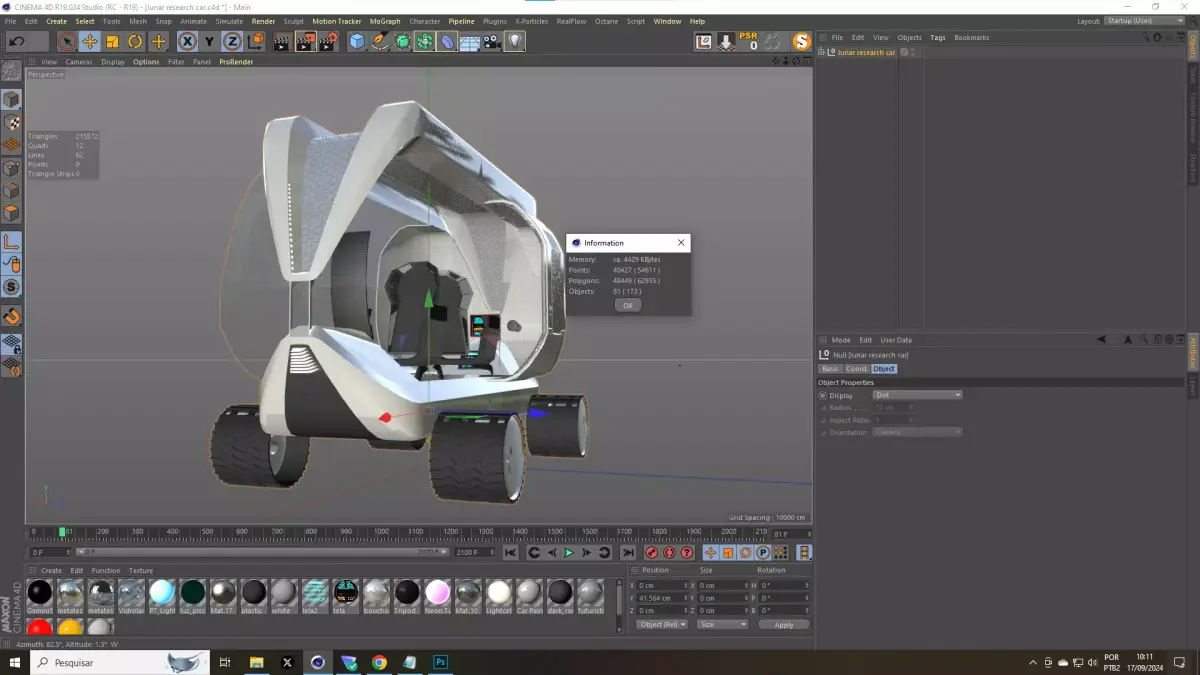Toggle the Display radio button in Object Properties
This screenshot has height=675, width=1200.
823,395
